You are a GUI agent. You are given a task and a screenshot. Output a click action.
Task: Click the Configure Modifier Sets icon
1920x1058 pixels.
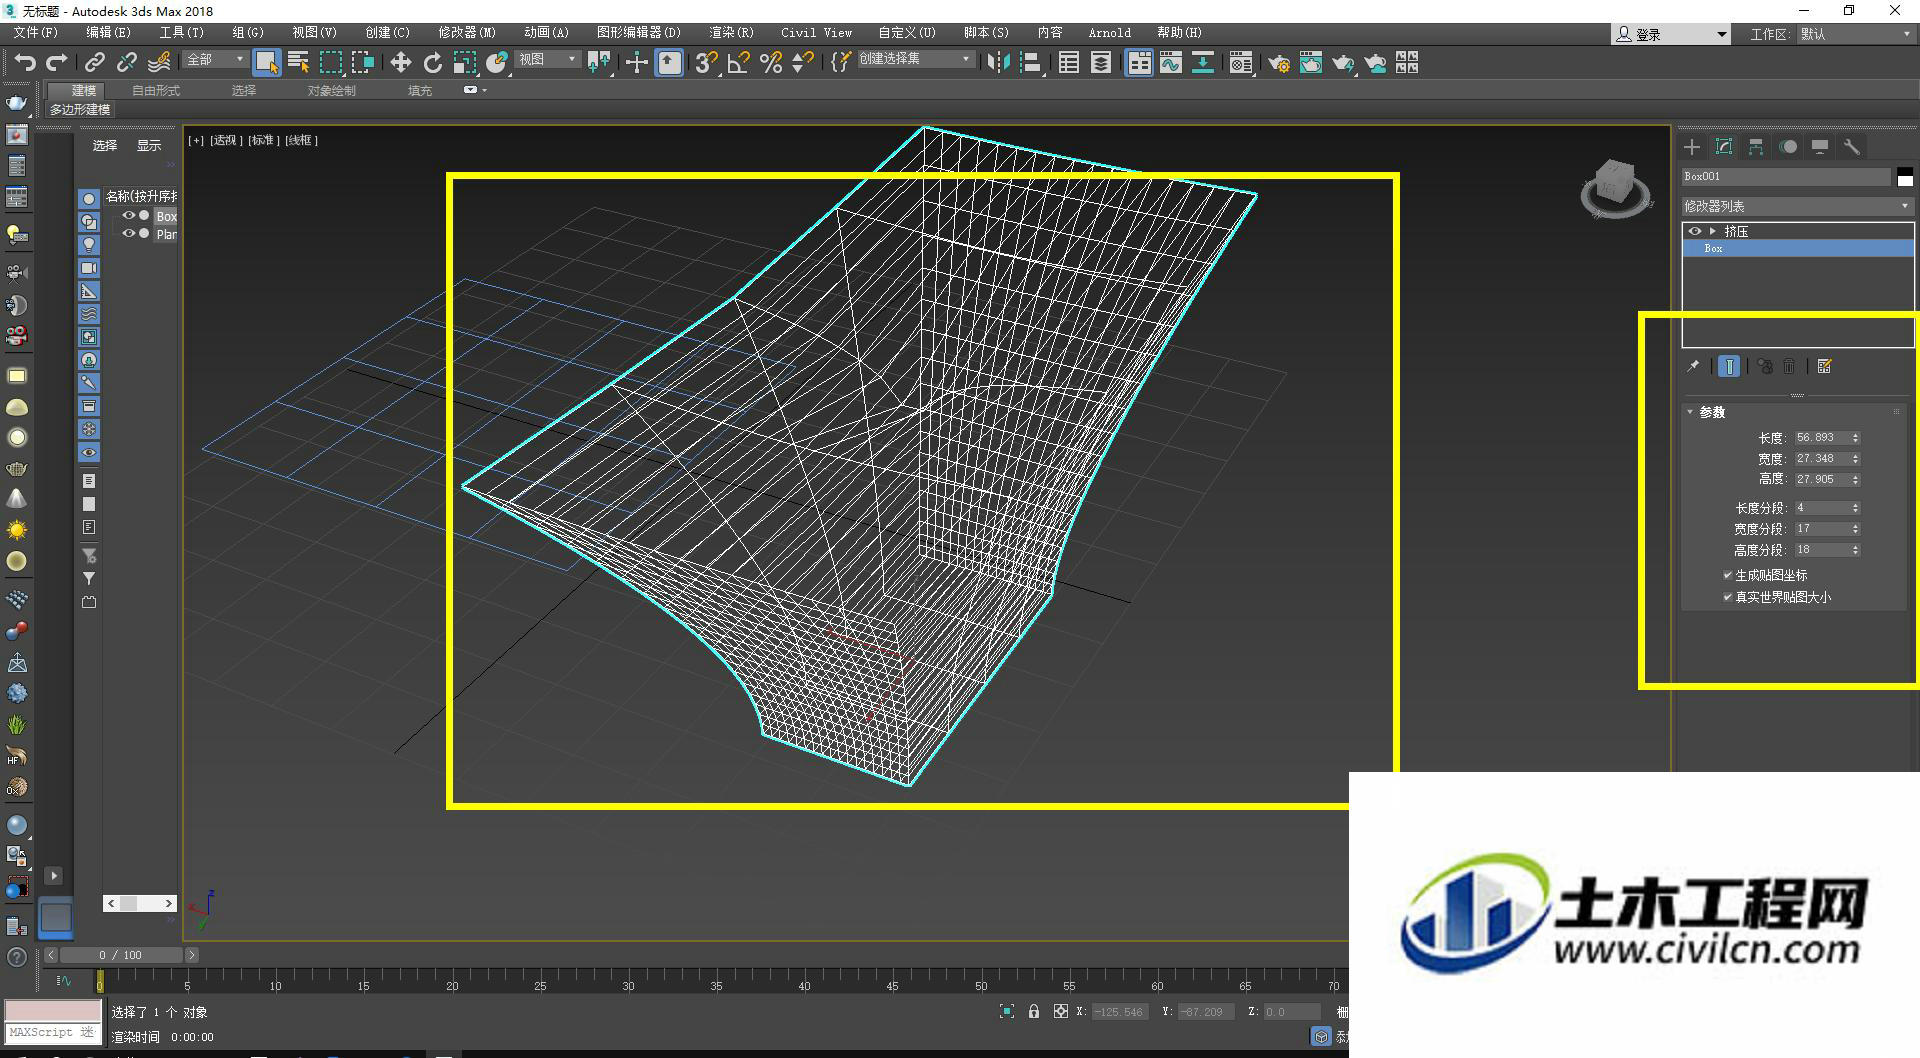coord(1825,366)
